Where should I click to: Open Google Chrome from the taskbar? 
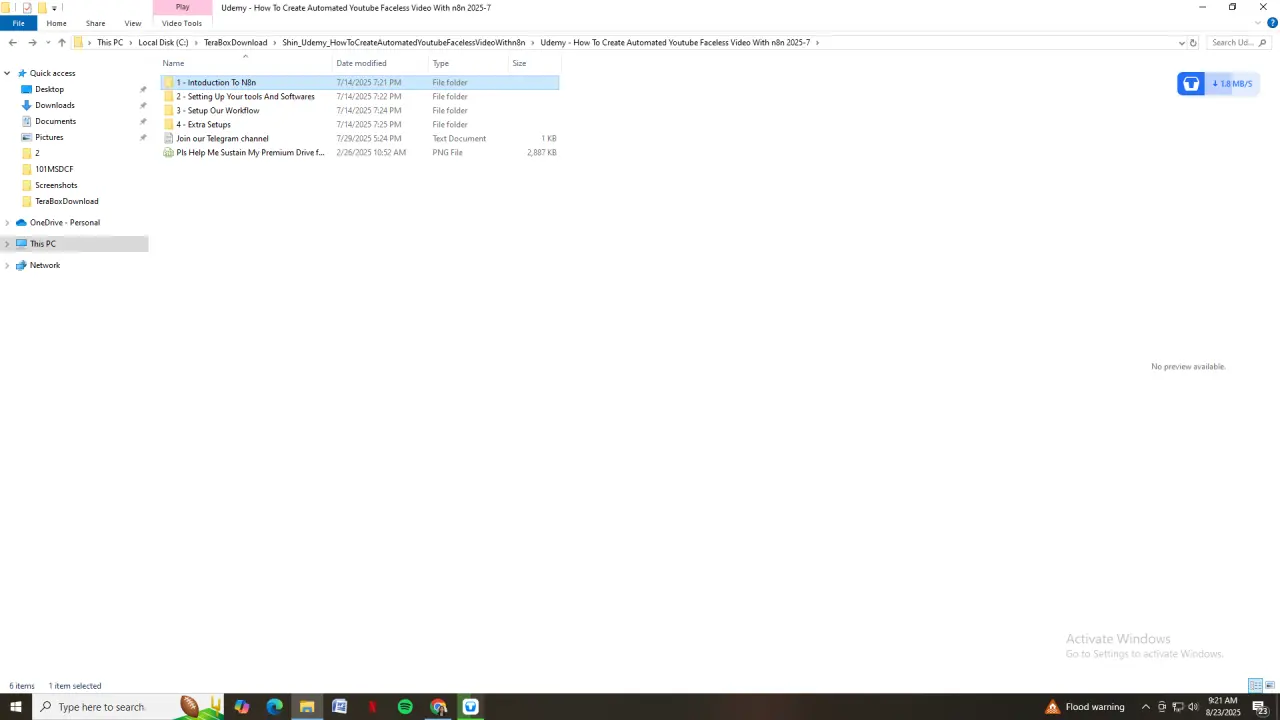click(x=438, y=707)
